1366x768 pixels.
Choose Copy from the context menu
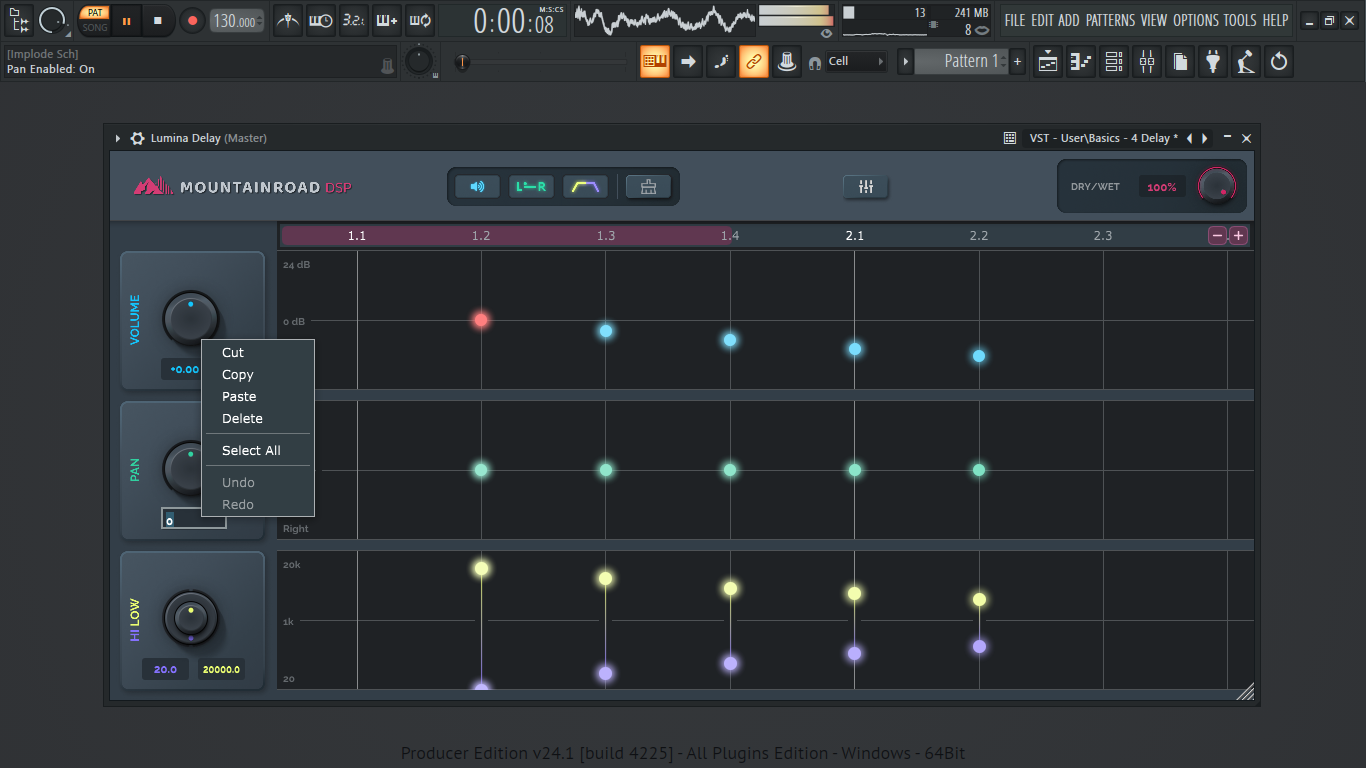pos(258,374)
